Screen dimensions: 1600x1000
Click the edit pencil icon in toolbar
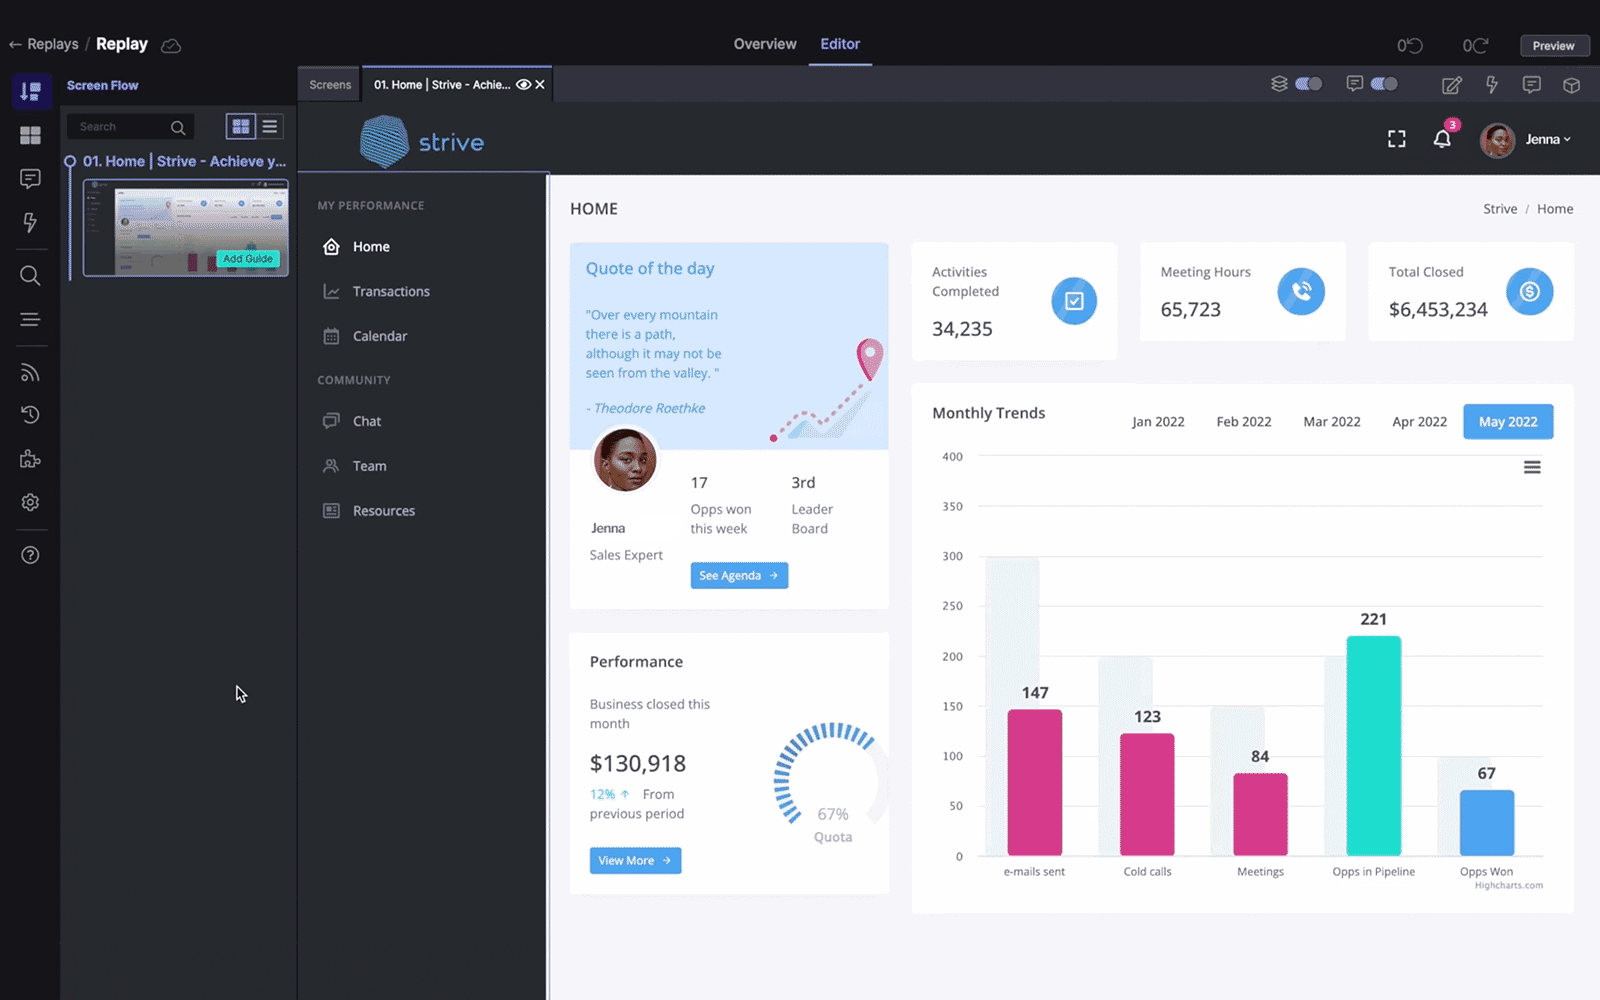(1451, 85)
